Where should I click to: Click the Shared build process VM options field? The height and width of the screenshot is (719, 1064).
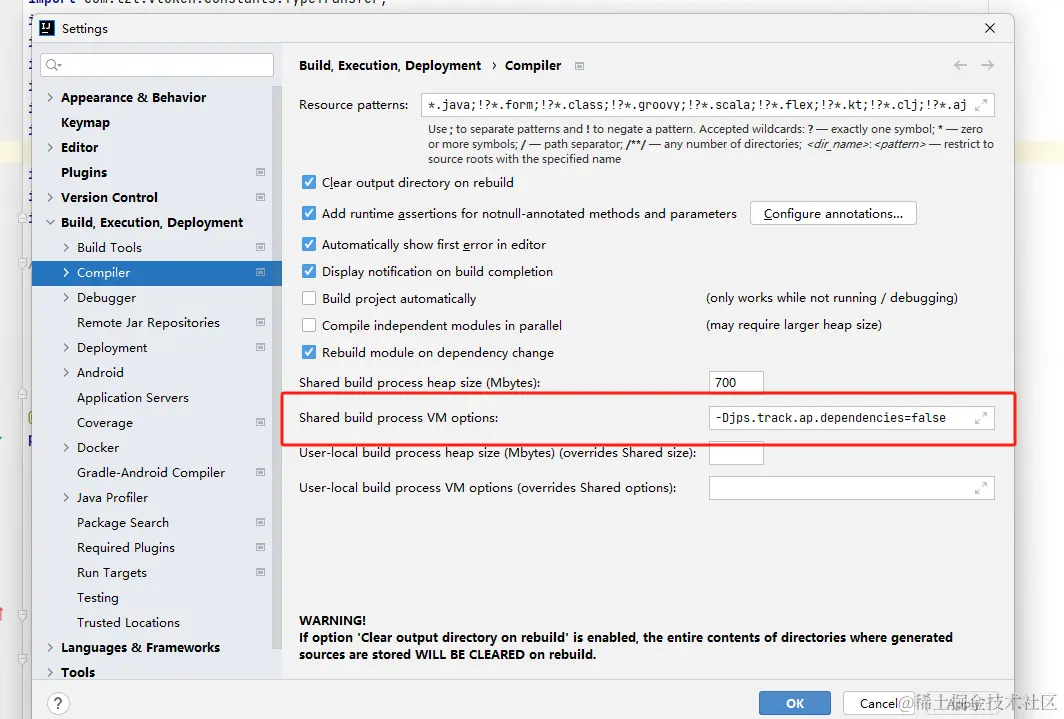point(852,418)
